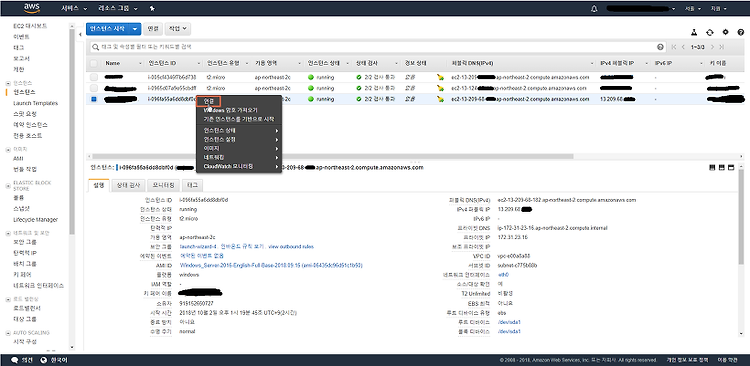
Task: Open the Windows_Server-2016 AMI ID link
Action: point(271,265)
